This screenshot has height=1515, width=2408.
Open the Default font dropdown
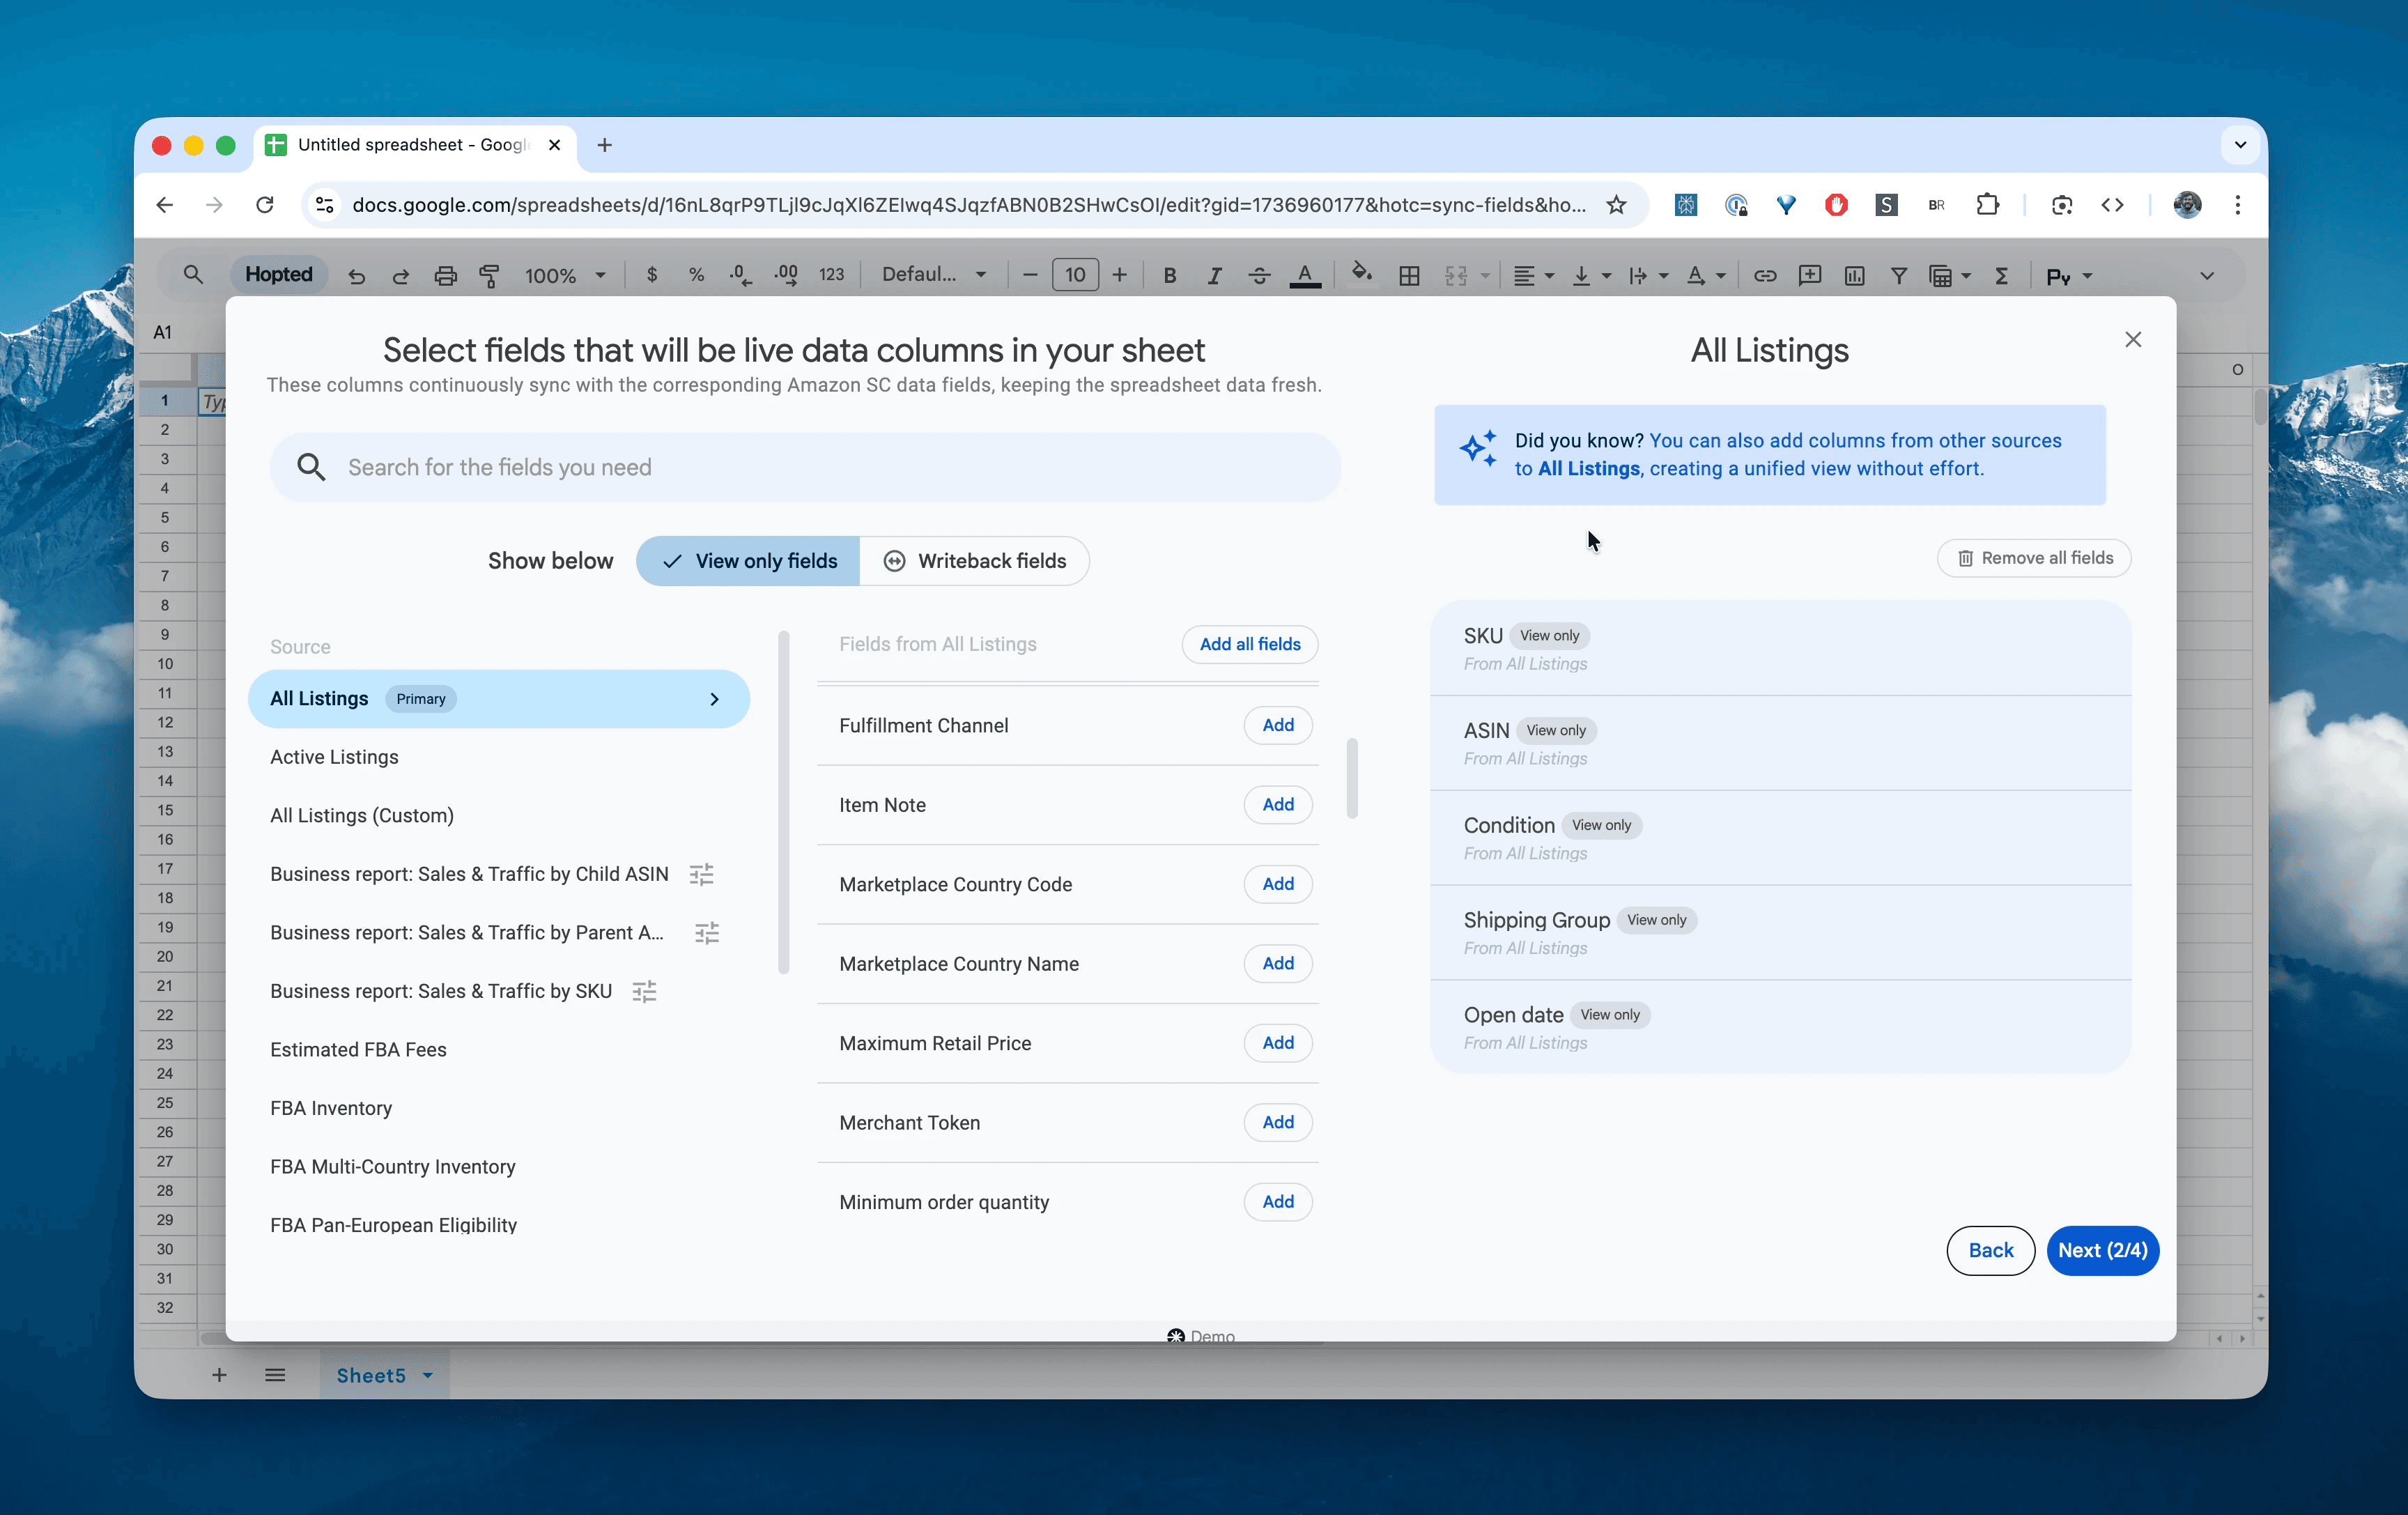coord(934,274)
